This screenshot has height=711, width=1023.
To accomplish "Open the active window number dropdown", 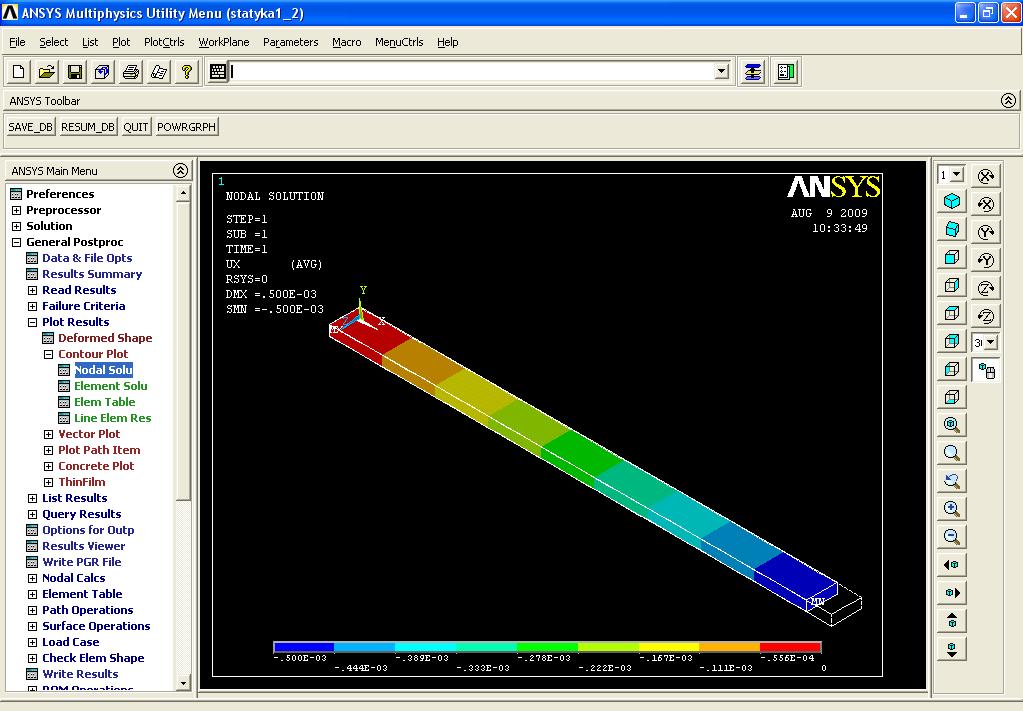I will pyautogui.click(x=957, y=175).
